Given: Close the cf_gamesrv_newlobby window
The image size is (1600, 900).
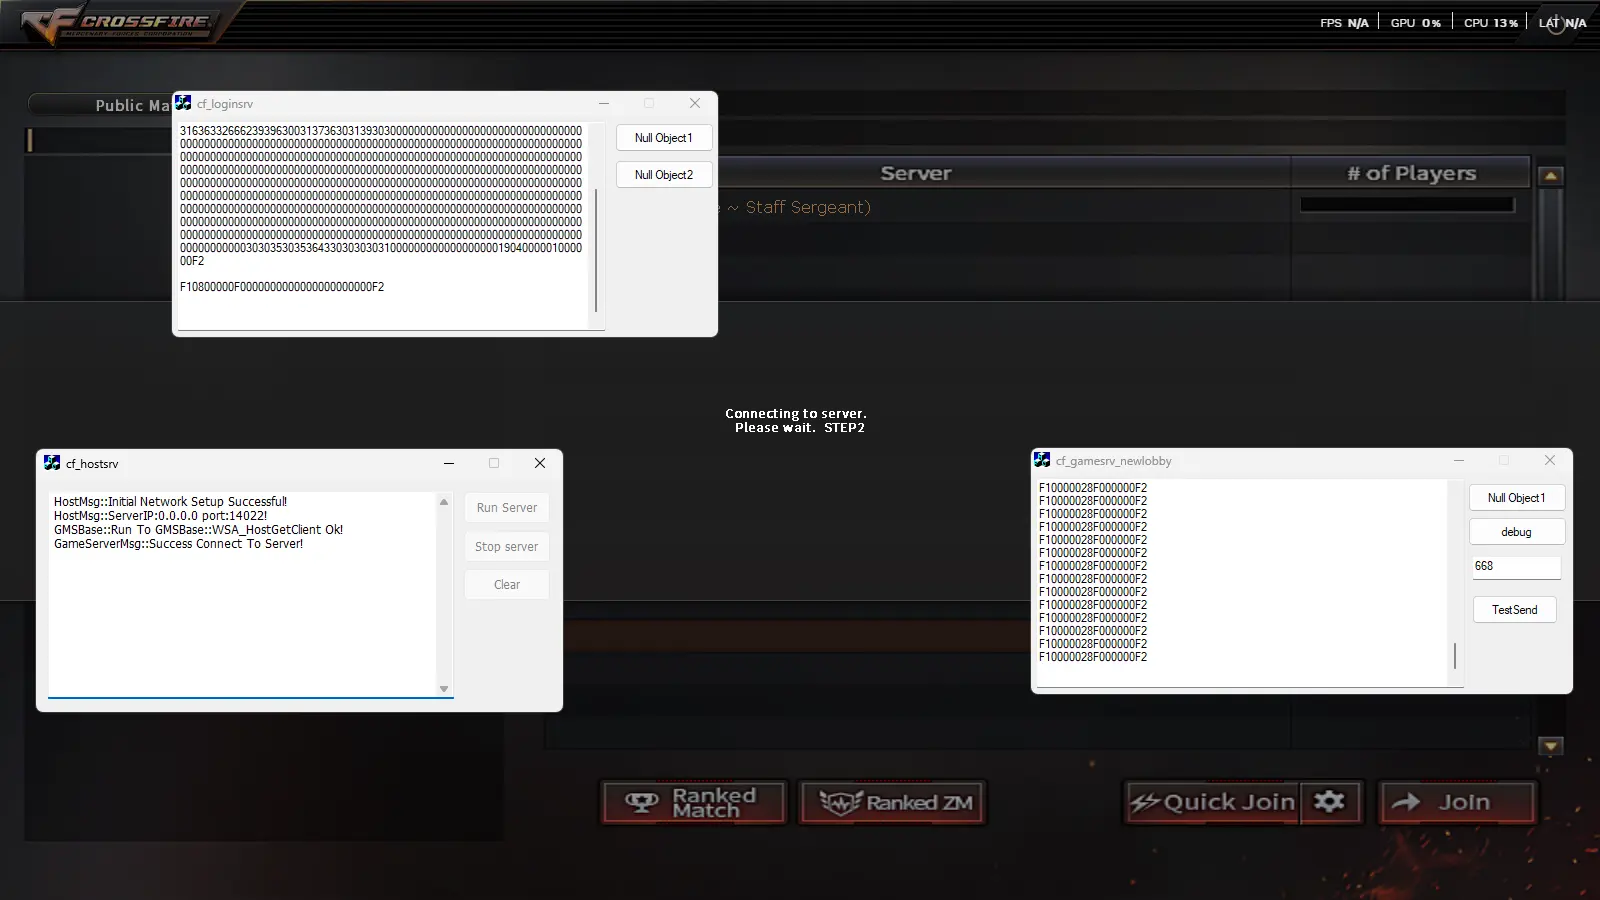Looking at the screenshot, I should [1550, 460].
